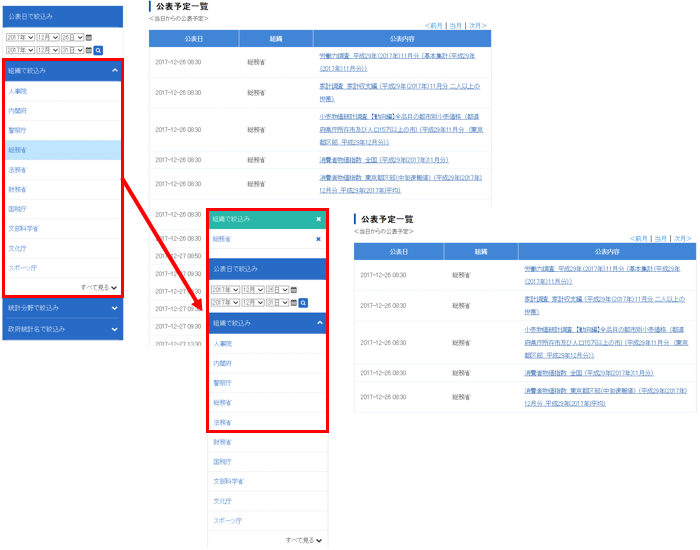Image resolution: width=700 pixels, height=550 pixels.
Task: Select the highlighted 総務省 item in the upper-left organization list
Action: point(18,150)
